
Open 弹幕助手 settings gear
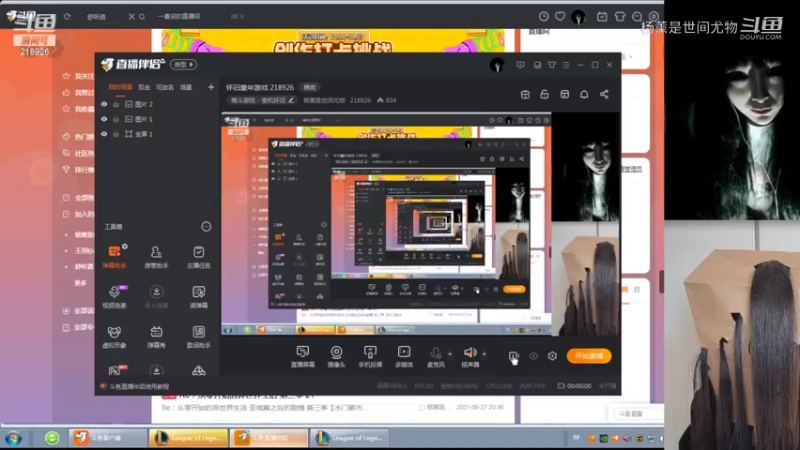(125, 246)
